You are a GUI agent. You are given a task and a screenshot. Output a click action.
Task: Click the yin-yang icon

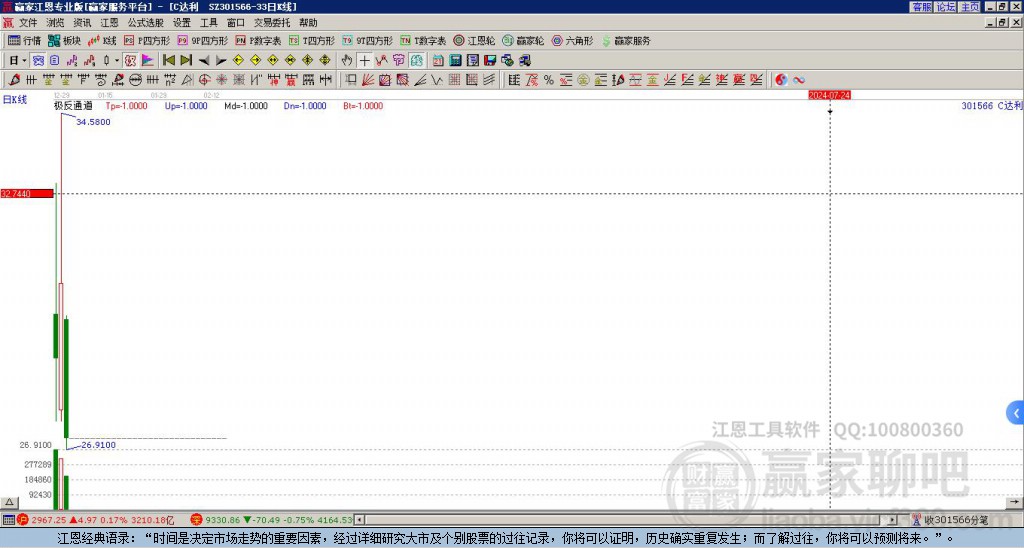(x=781, y=80)
